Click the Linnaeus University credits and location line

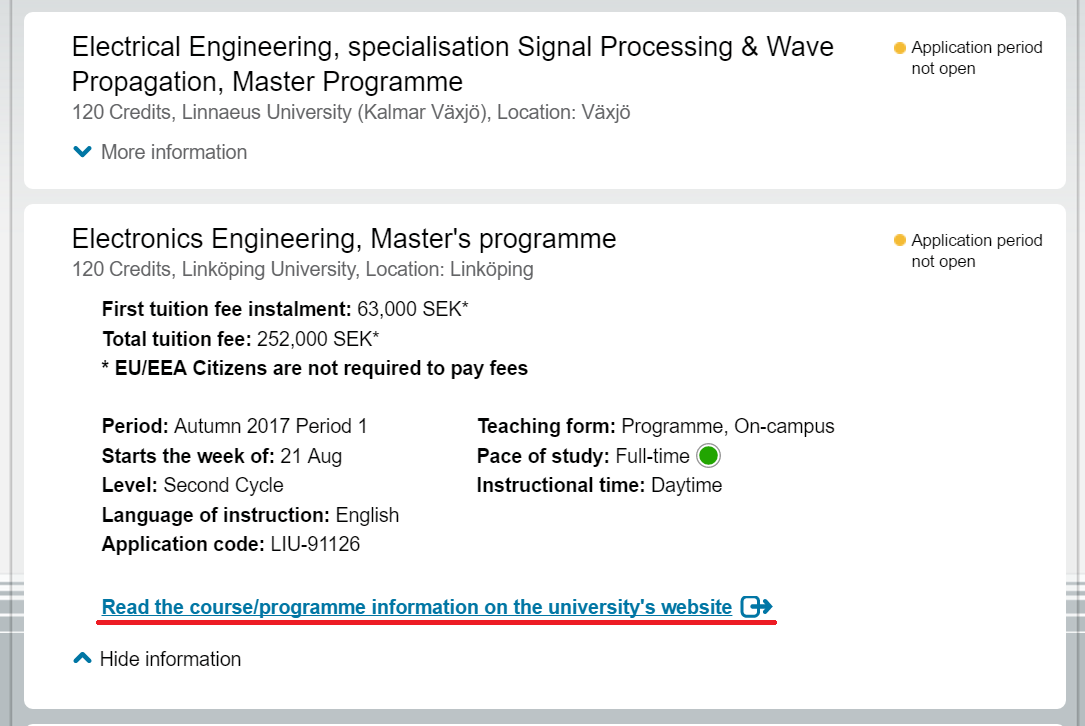coord(351,112)
